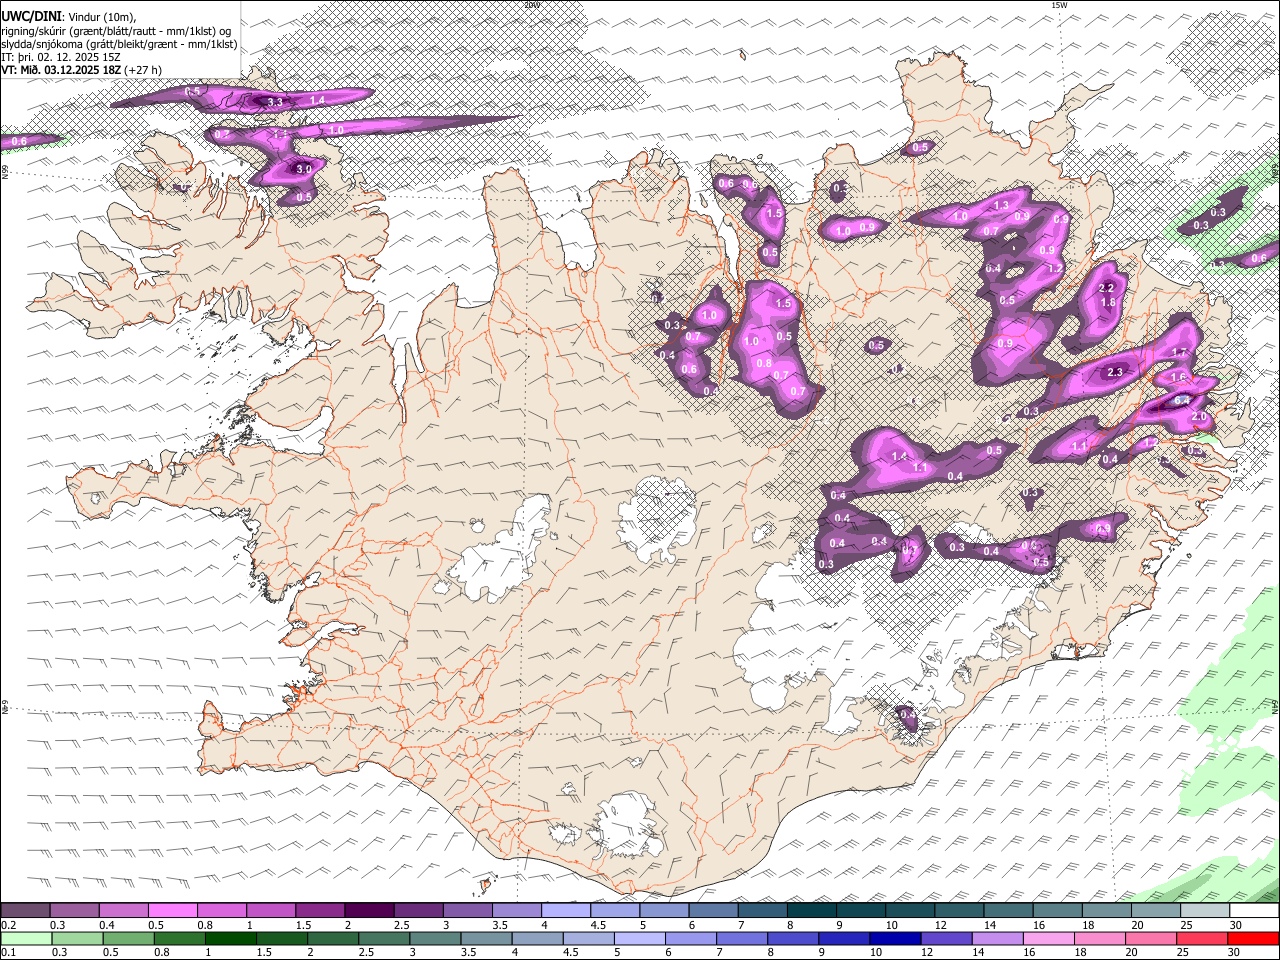Select the darkest green lower swatch between 1 and 1.5

click(230, 938)
